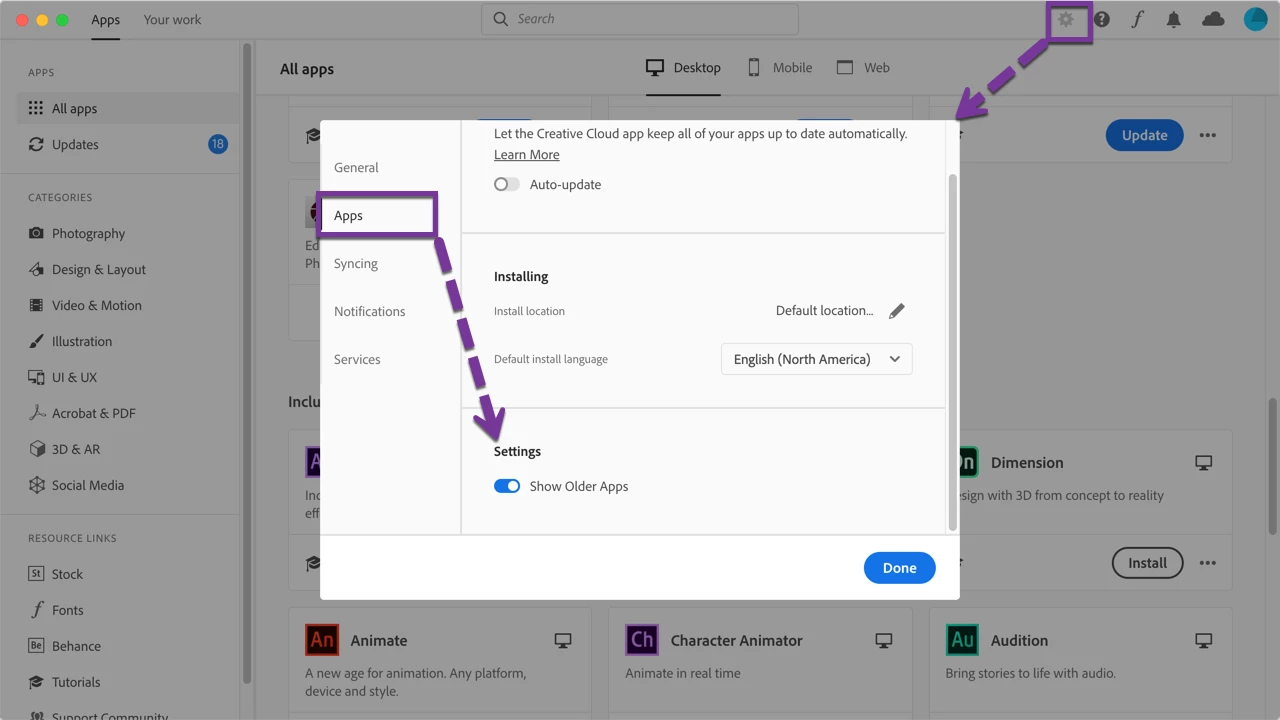Viewport: 1280px width, 720px height.
Task: Open the settings gear icon
Action: (x=1066, y=19)
